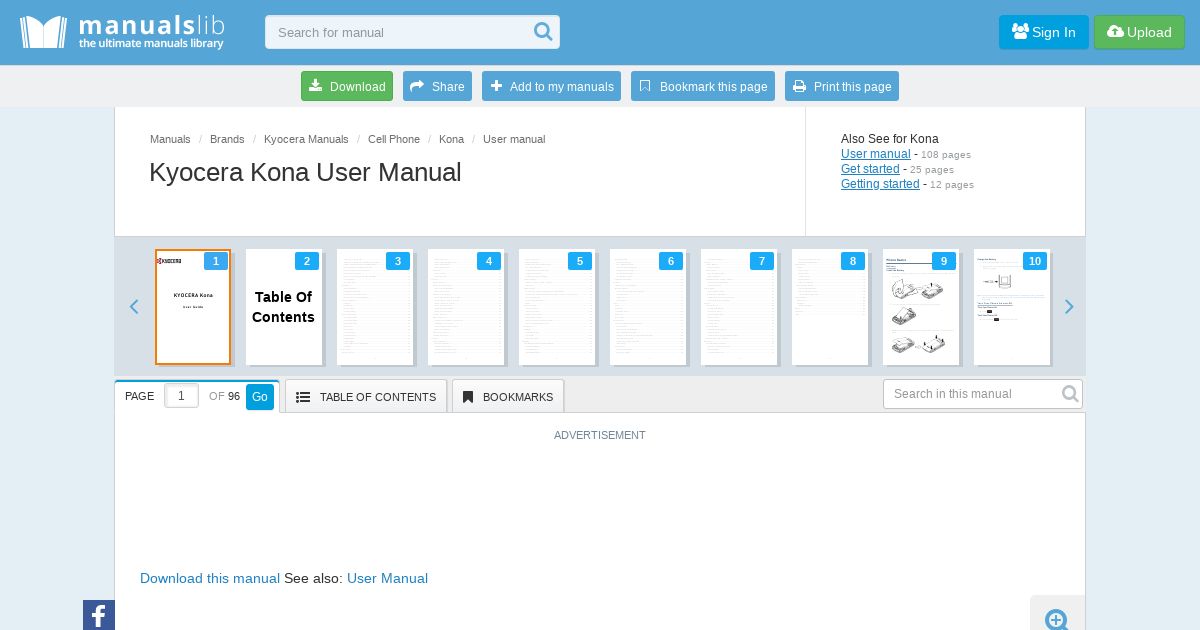Screen dimensions: 1200x630
Task: Bookmark this page
Action: point(703,86)
